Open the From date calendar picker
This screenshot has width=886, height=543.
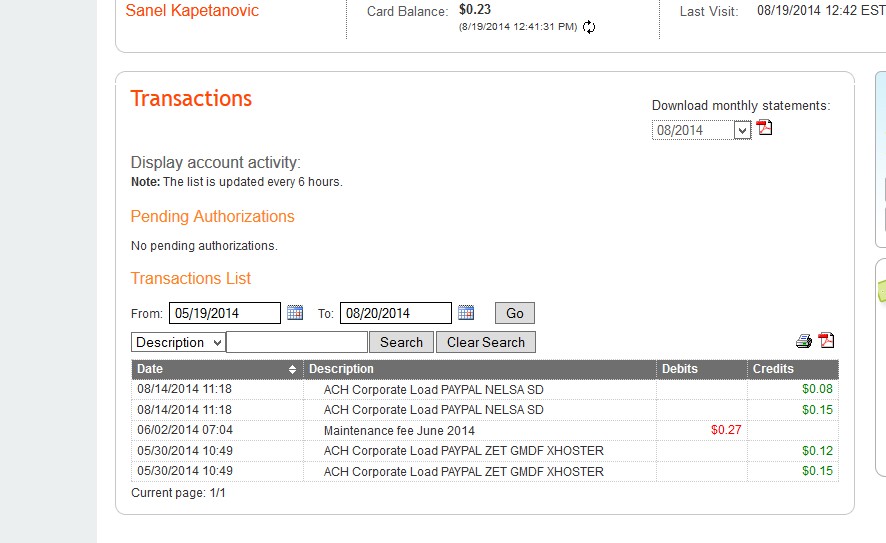[295, 313]
